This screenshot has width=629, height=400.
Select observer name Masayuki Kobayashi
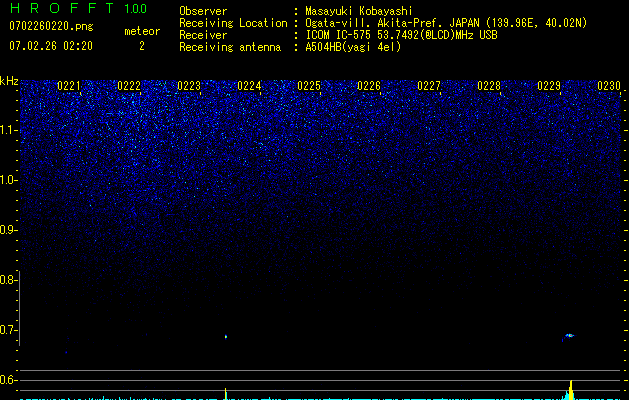[359, 11]
